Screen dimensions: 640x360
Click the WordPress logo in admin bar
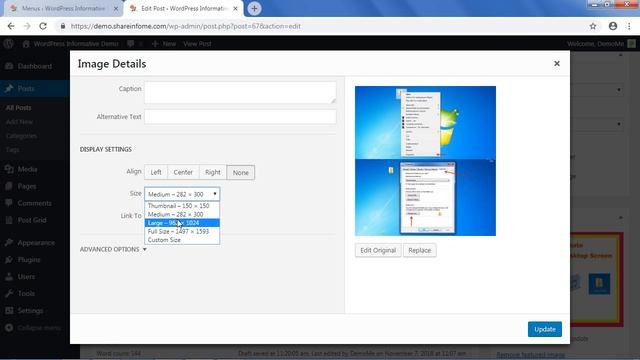9,44
